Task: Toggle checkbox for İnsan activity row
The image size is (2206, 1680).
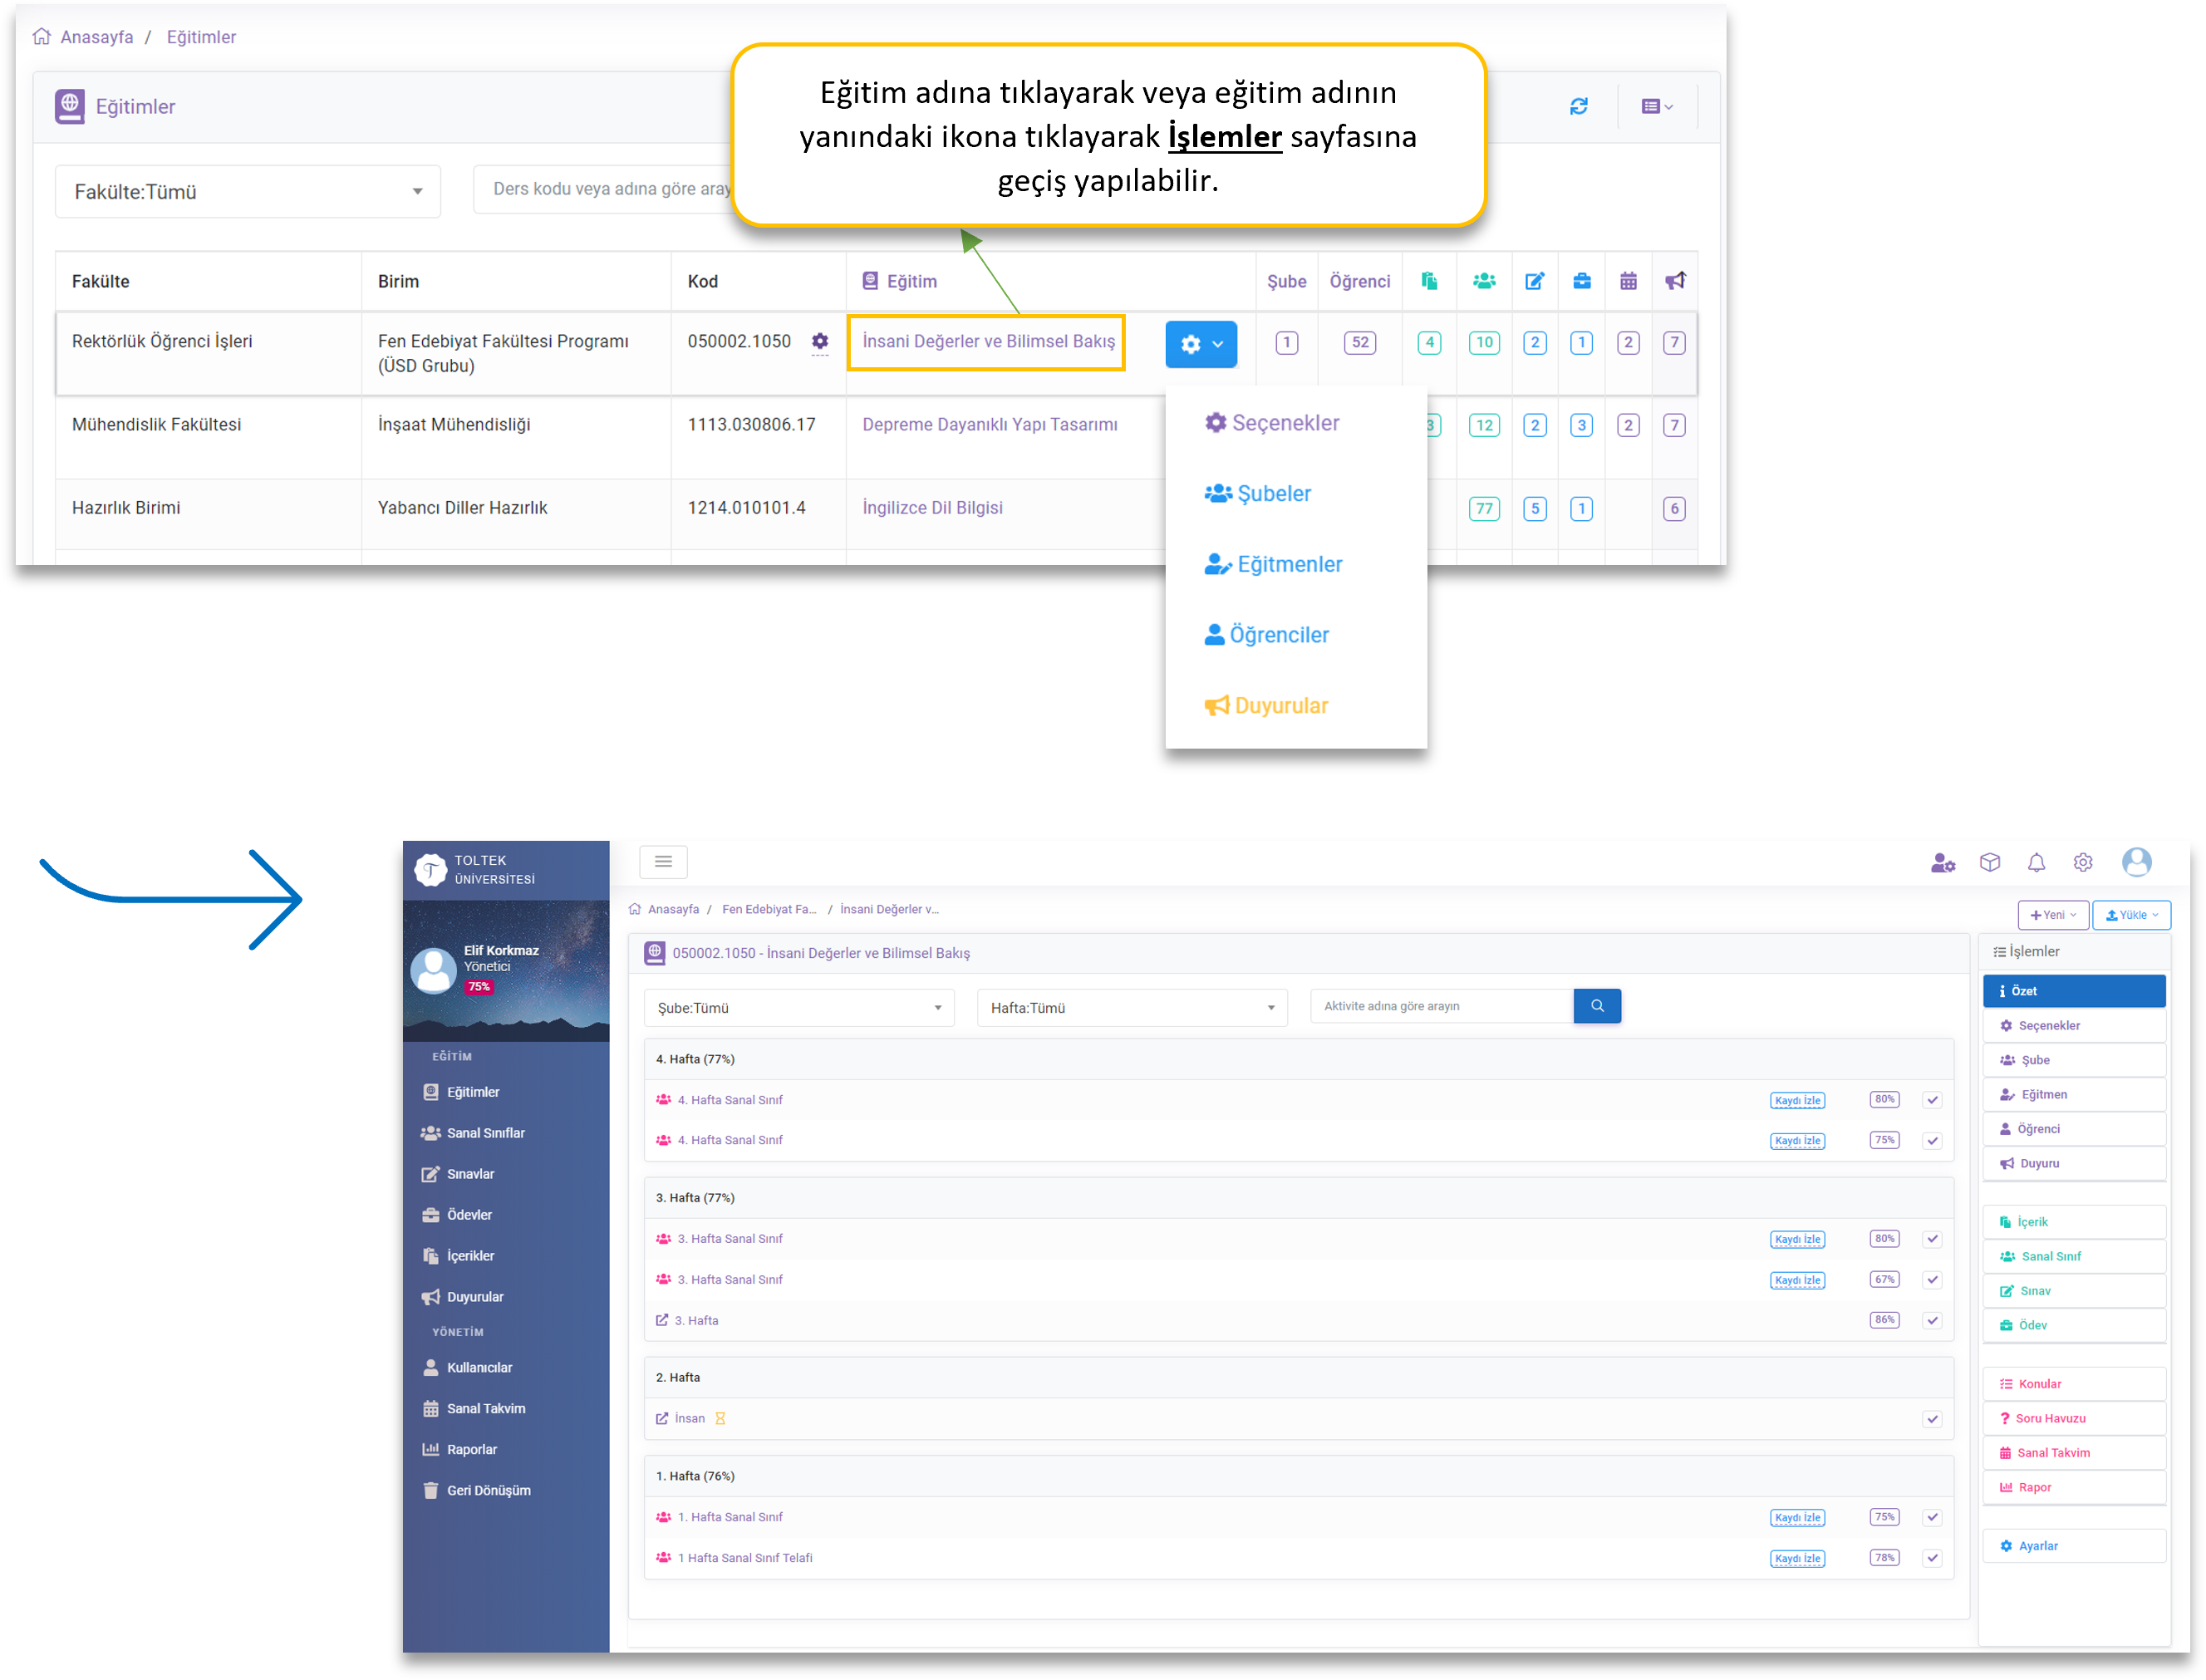Action: [1932, 1419]
